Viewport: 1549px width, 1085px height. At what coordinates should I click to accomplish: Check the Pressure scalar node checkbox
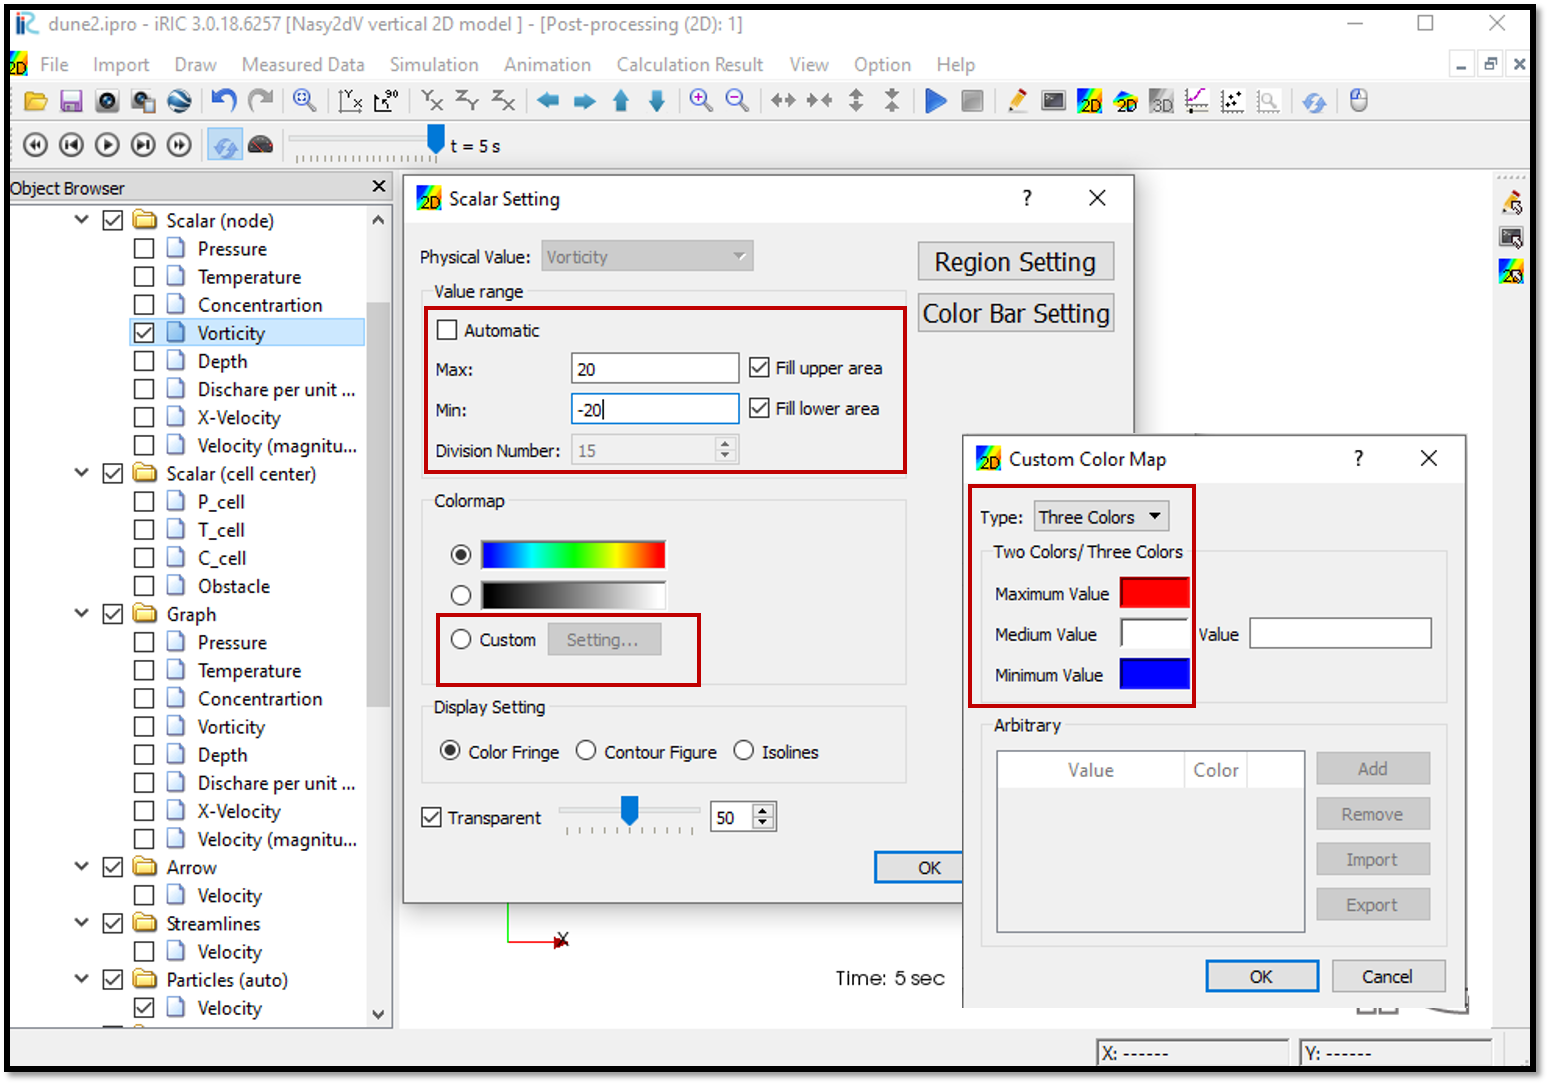pos(144,248)
